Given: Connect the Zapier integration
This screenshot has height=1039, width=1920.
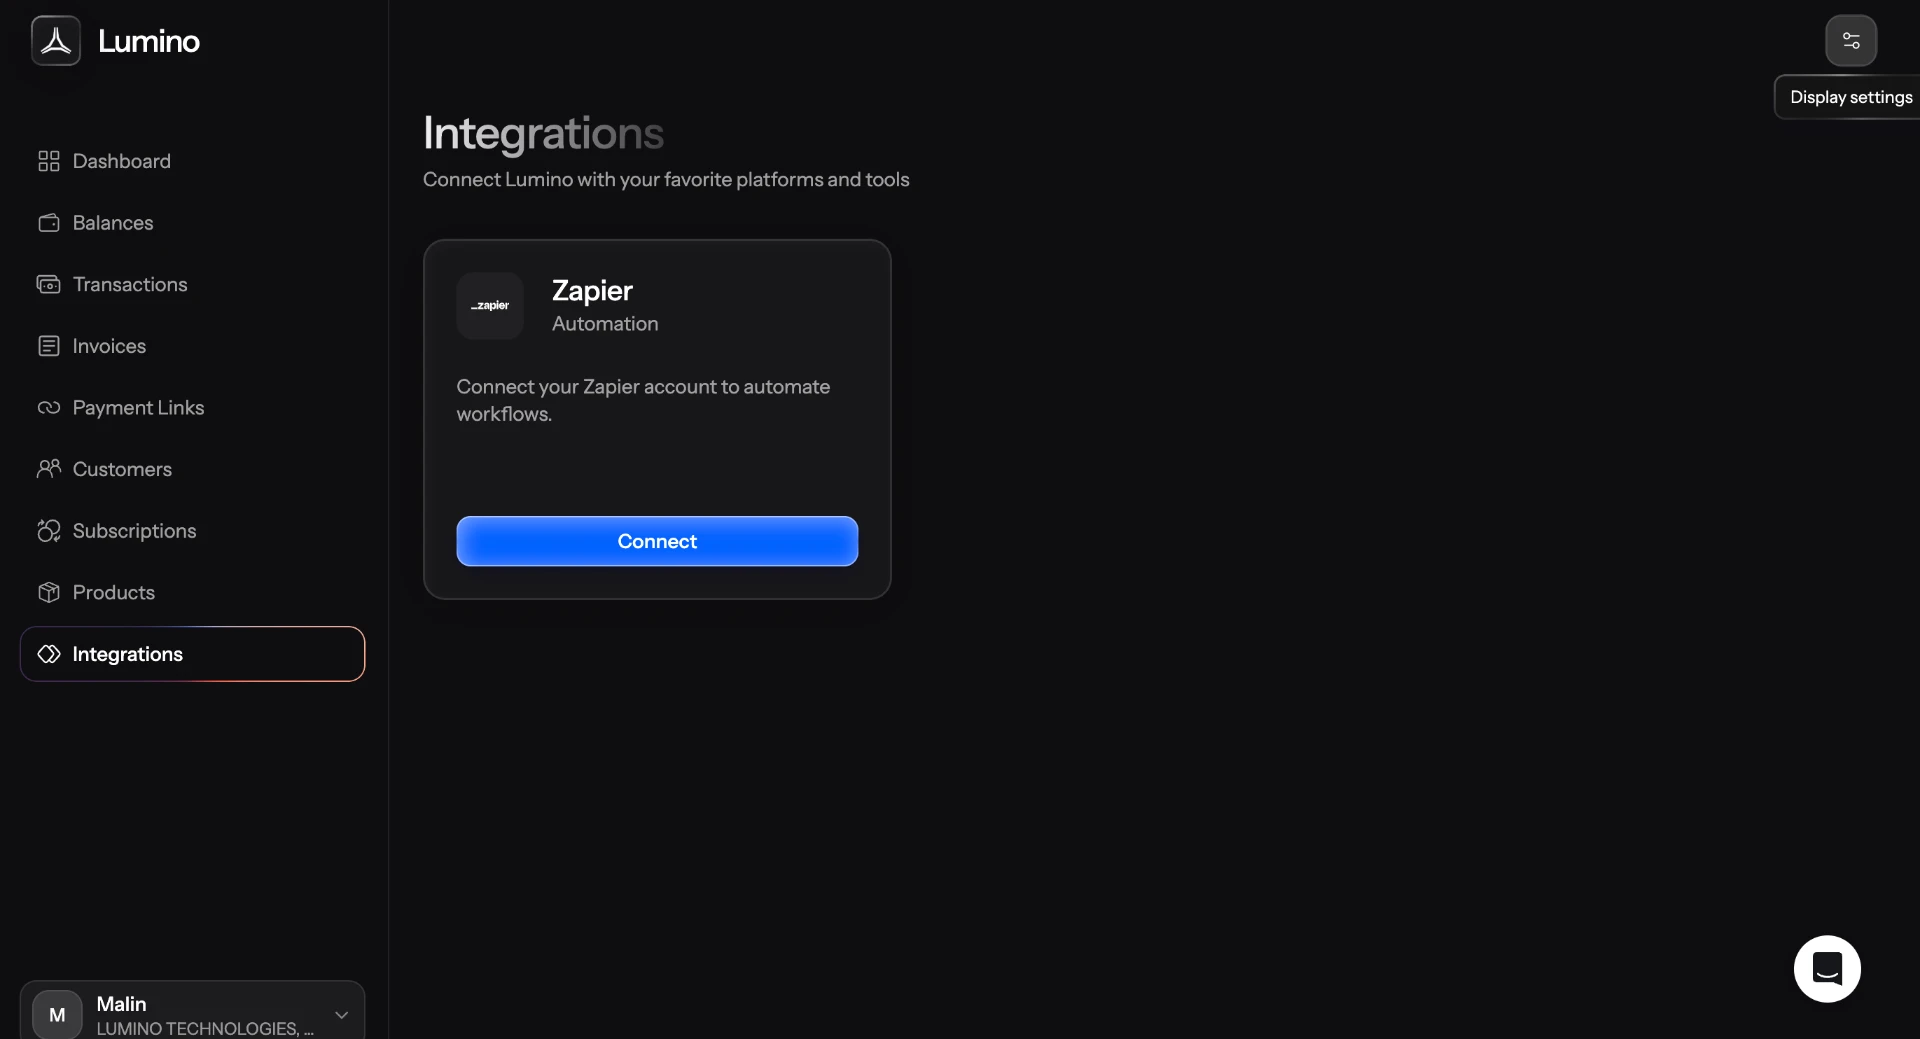Looking at the screenshot, I should [657, 541].
